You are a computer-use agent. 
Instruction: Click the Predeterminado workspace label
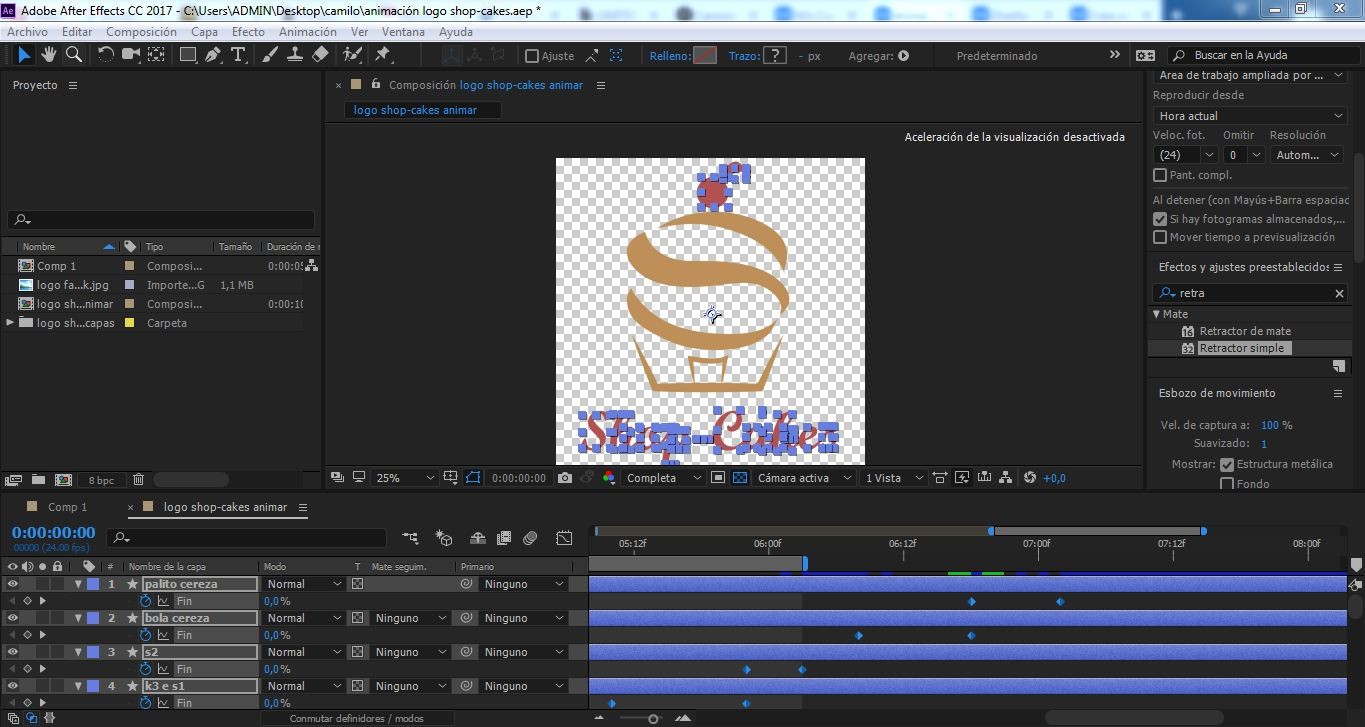tap(996, 56)
